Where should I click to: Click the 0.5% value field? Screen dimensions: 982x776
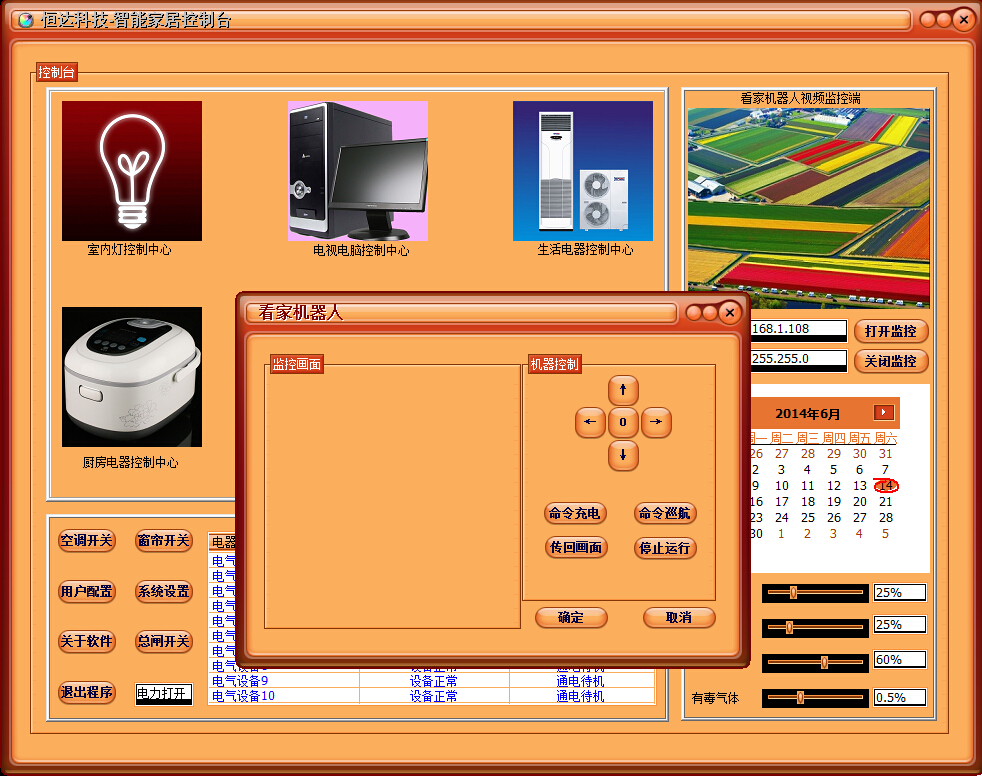(x=899, y=698)
